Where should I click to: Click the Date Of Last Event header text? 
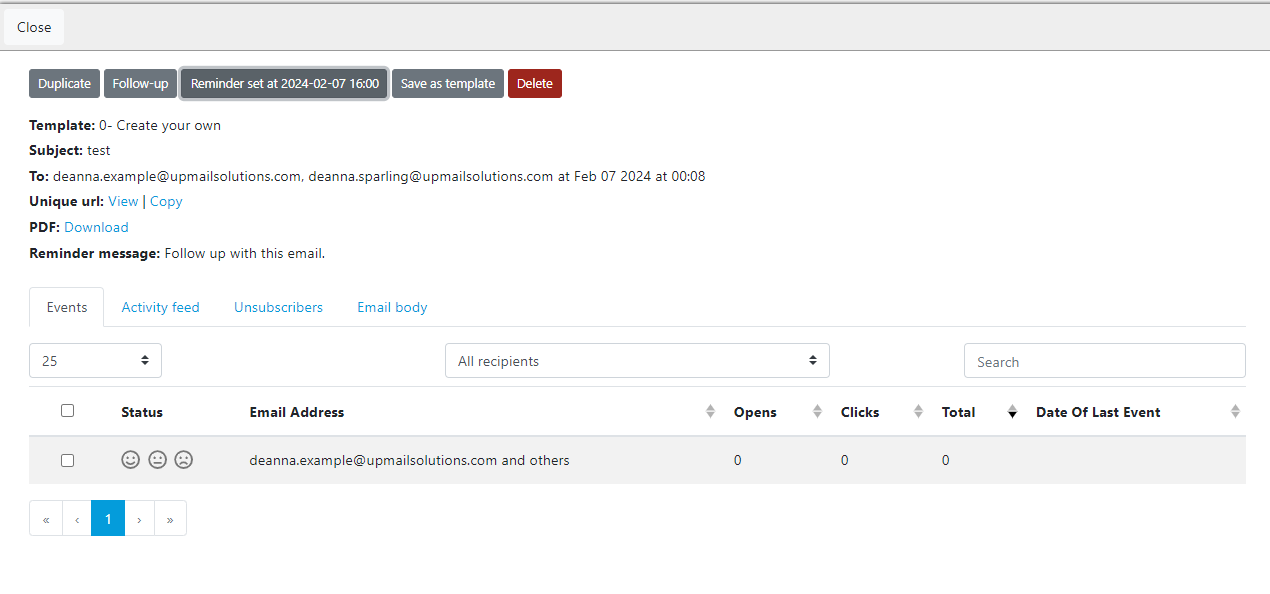1098,412
